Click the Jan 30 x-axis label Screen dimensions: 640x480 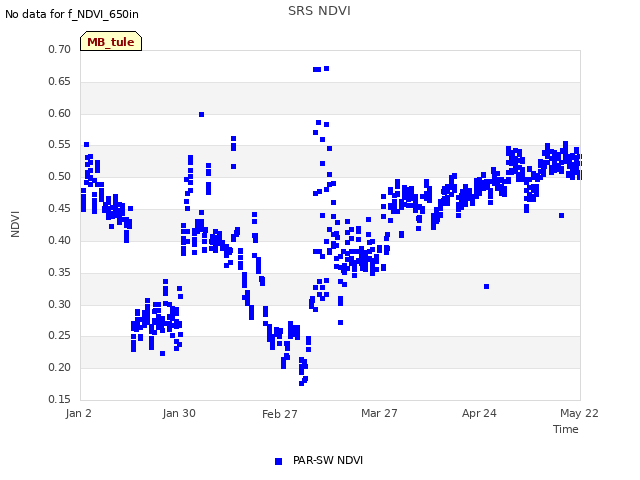179,413
